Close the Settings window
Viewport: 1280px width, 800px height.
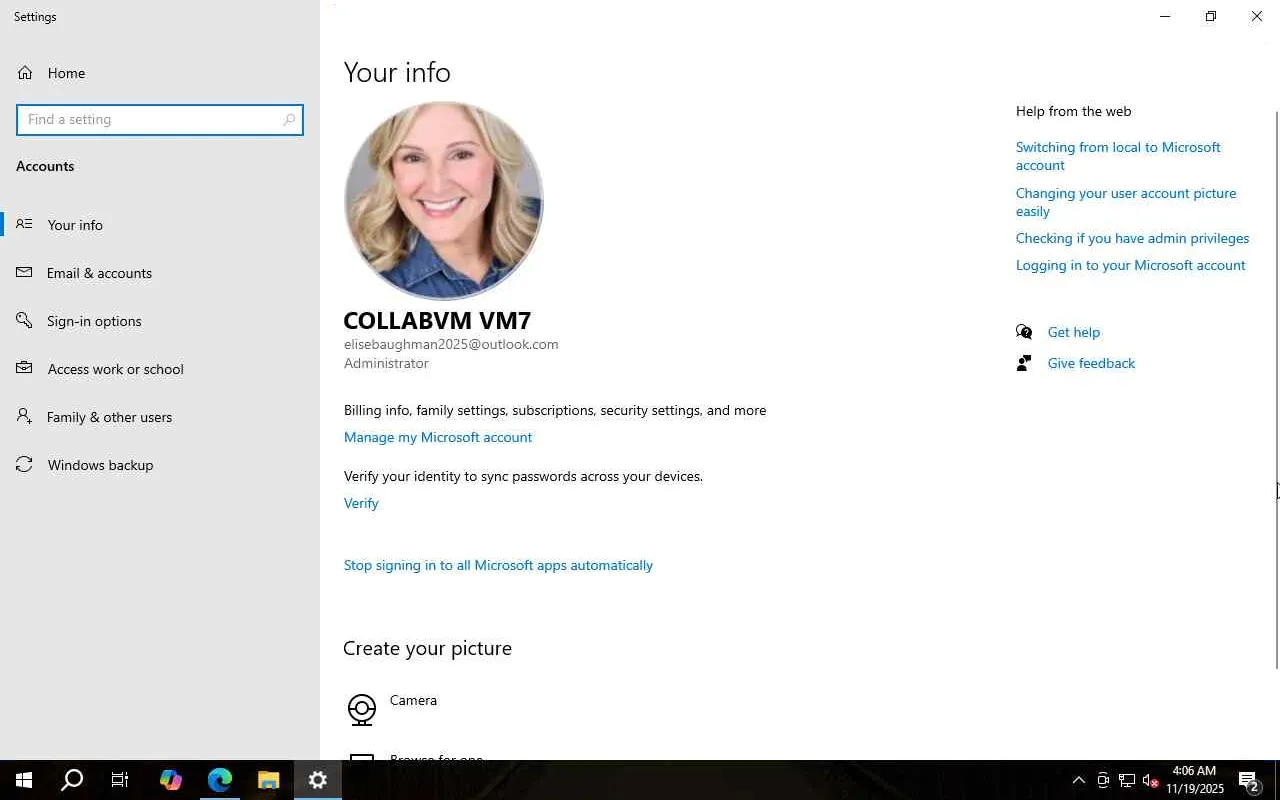pos(1257,16)
